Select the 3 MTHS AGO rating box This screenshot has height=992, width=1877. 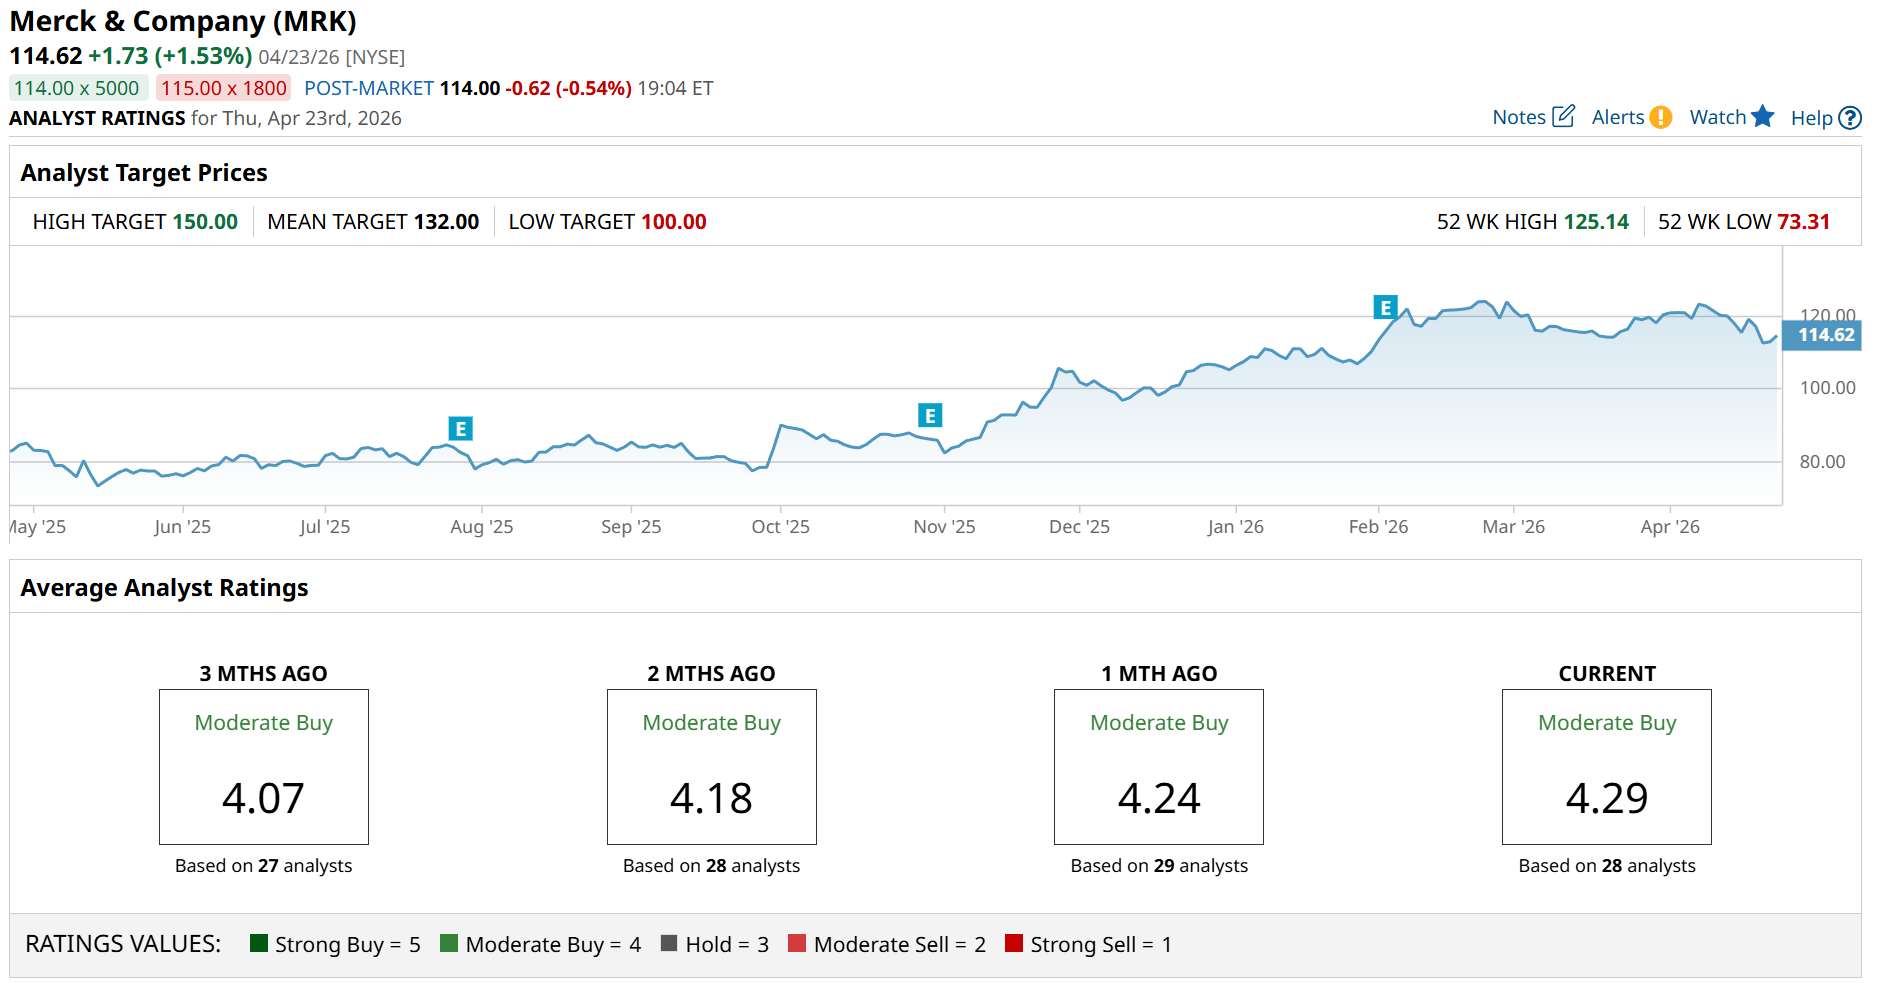tap(264, 767)
